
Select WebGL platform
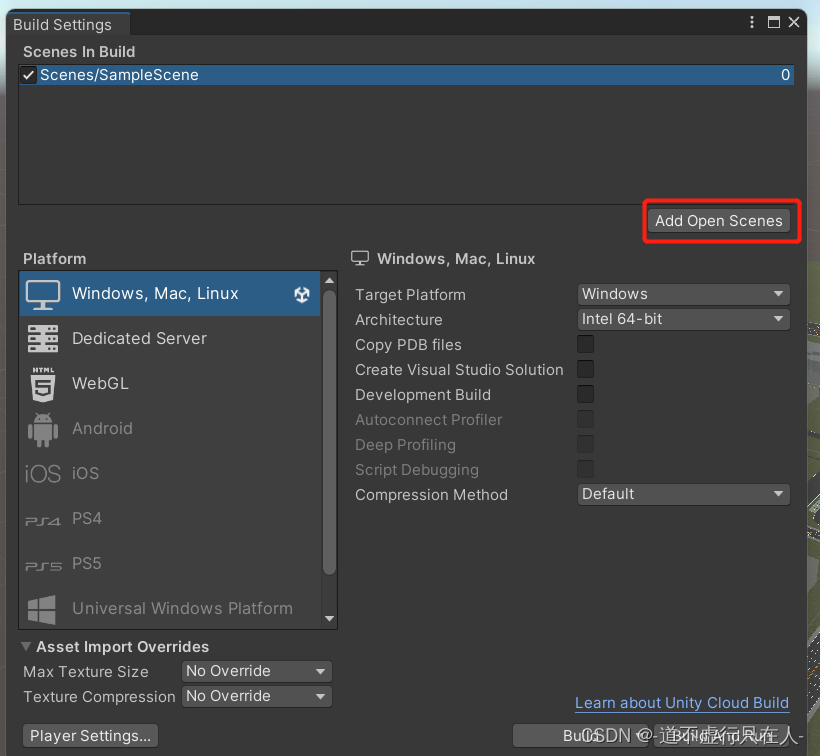pyautogui.click(x=169, y=384)
